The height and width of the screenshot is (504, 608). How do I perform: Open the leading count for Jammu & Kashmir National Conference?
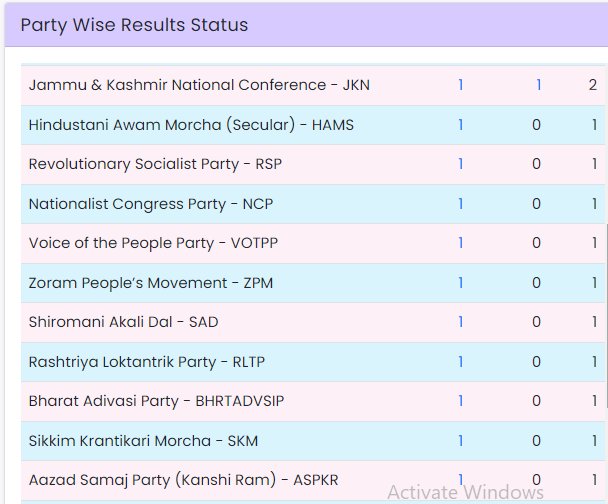[x=538, y=85]
